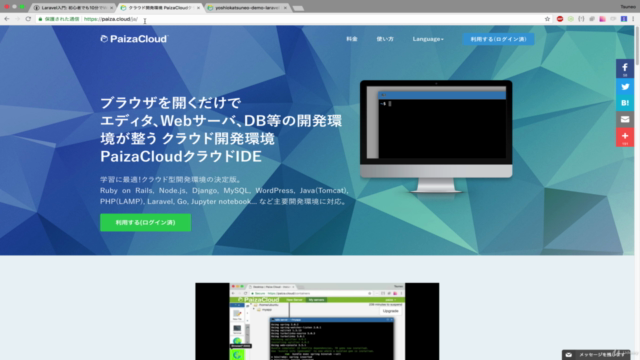
Task: Go back with browser back arrow
Action: point(7,19)
